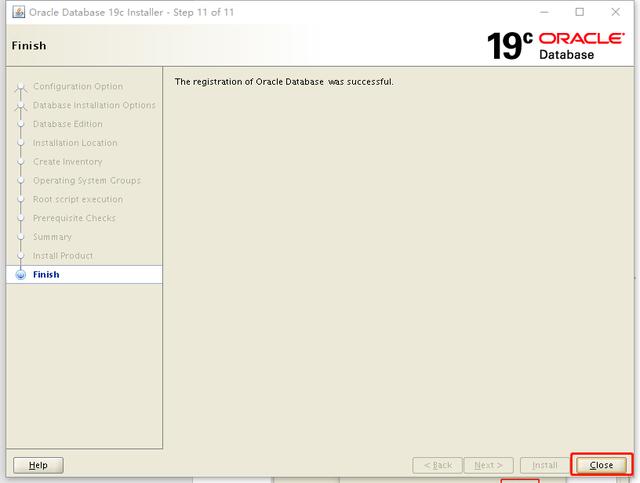
Task: Select the Finish step in sidebar
Action: click(84, 274)
